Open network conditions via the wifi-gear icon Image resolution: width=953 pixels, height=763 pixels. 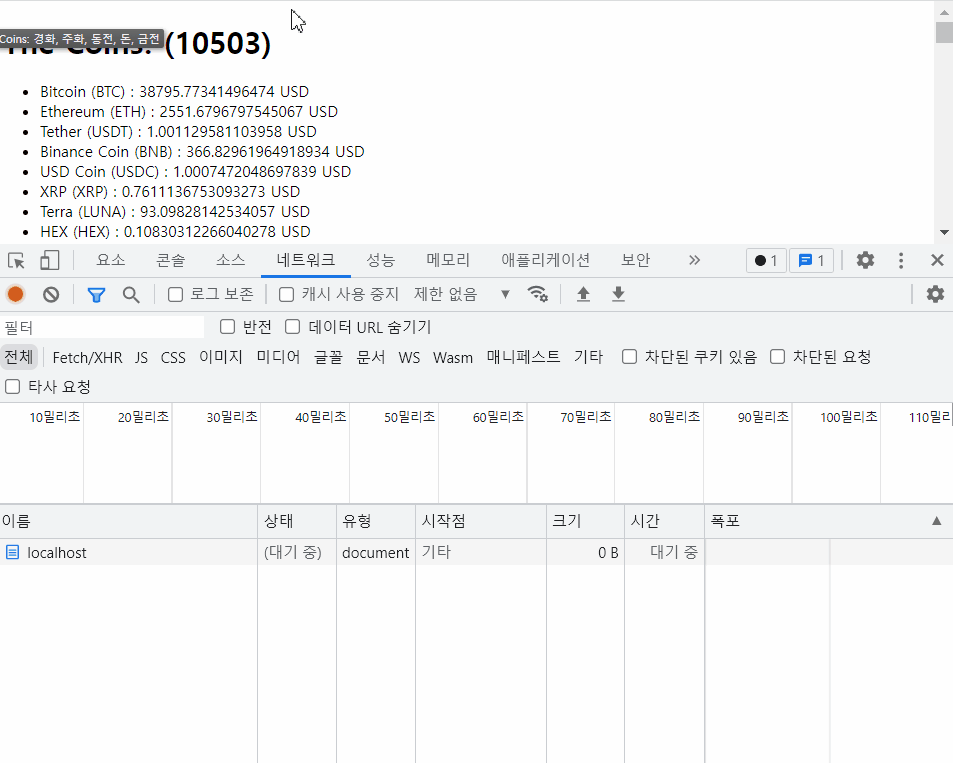538,294
